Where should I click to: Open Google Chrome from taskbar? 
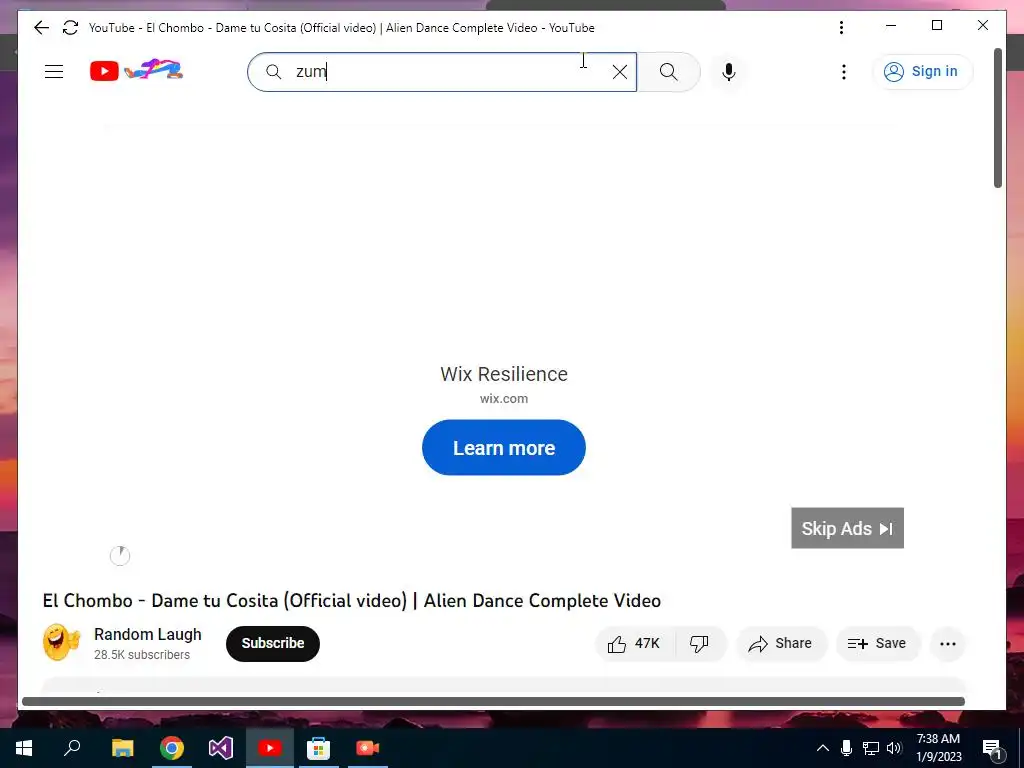coord(172,748)
